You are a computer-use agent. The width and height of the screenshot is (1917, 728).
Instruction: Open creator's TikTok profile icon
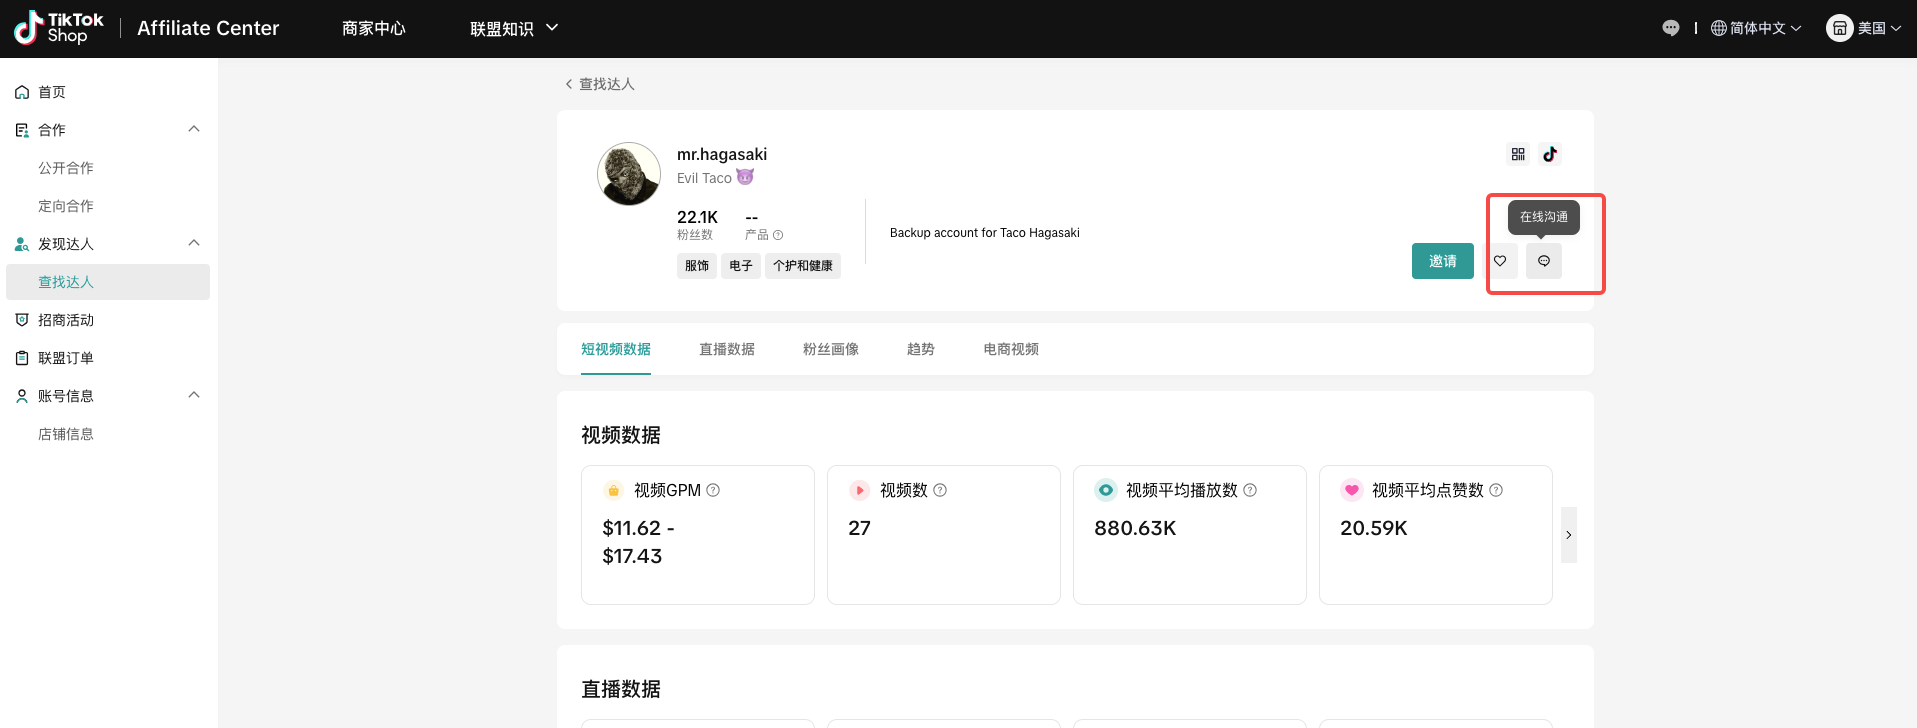tap(1549, 154)
